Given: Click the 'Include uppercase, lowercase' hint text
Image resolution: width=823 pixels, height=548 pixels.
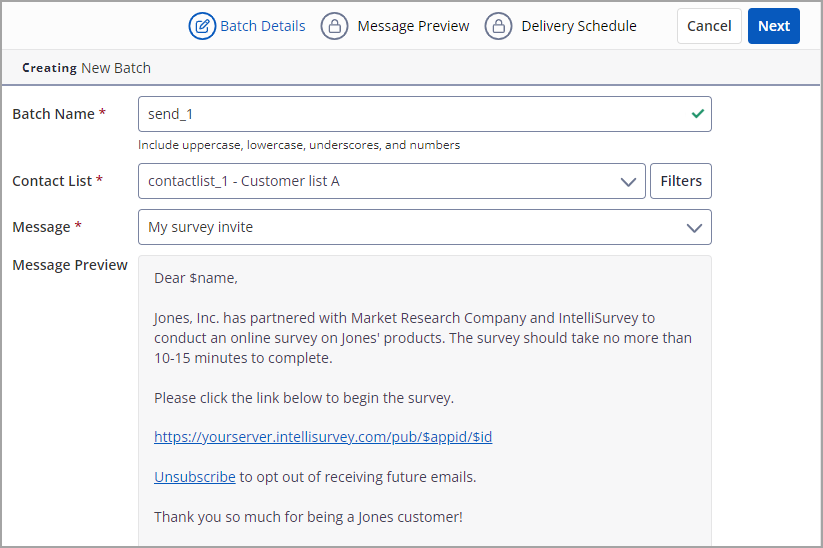Looking at the screenshot, I should (x=299, y=145).
